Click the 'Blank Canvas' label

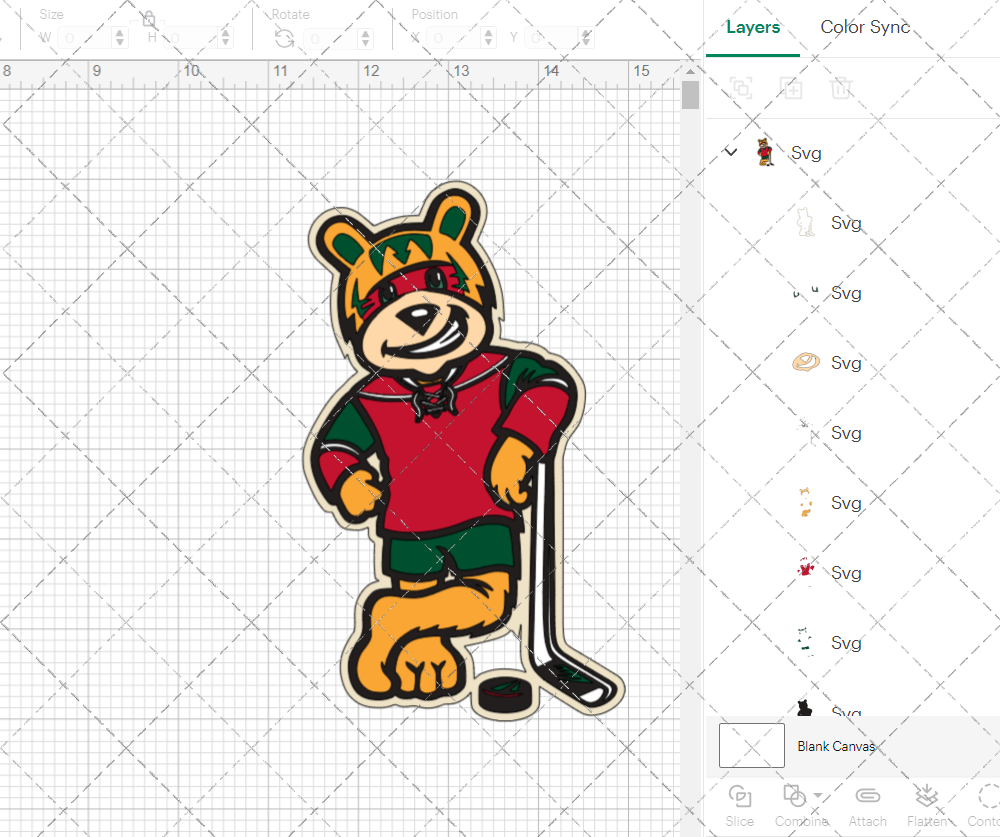pyautogui.click(x=836, y=746)
